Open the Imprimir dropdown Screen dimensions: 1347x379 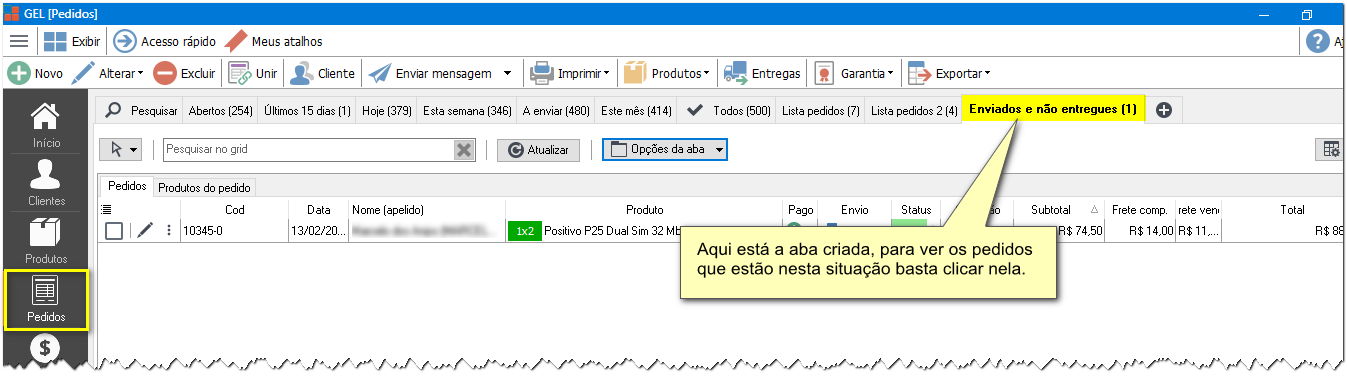pos(570,73)
